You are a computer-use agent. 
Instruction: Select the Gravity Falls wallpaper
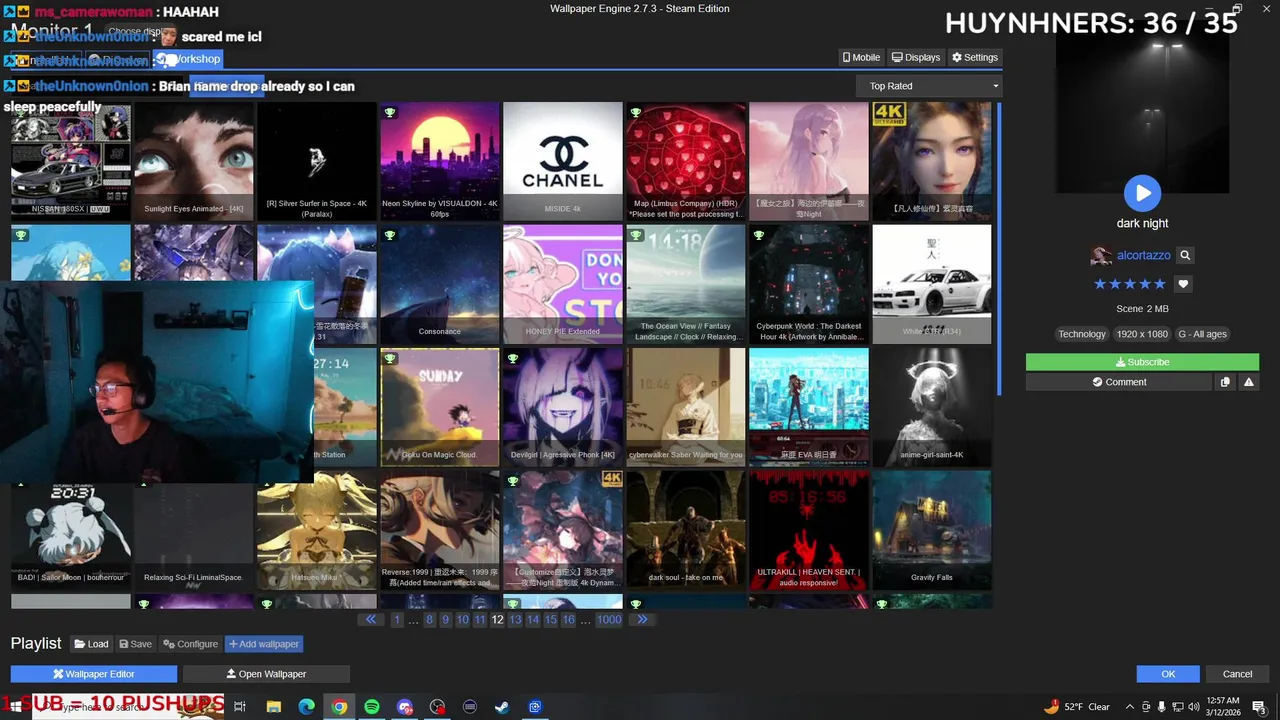[932, 530]
